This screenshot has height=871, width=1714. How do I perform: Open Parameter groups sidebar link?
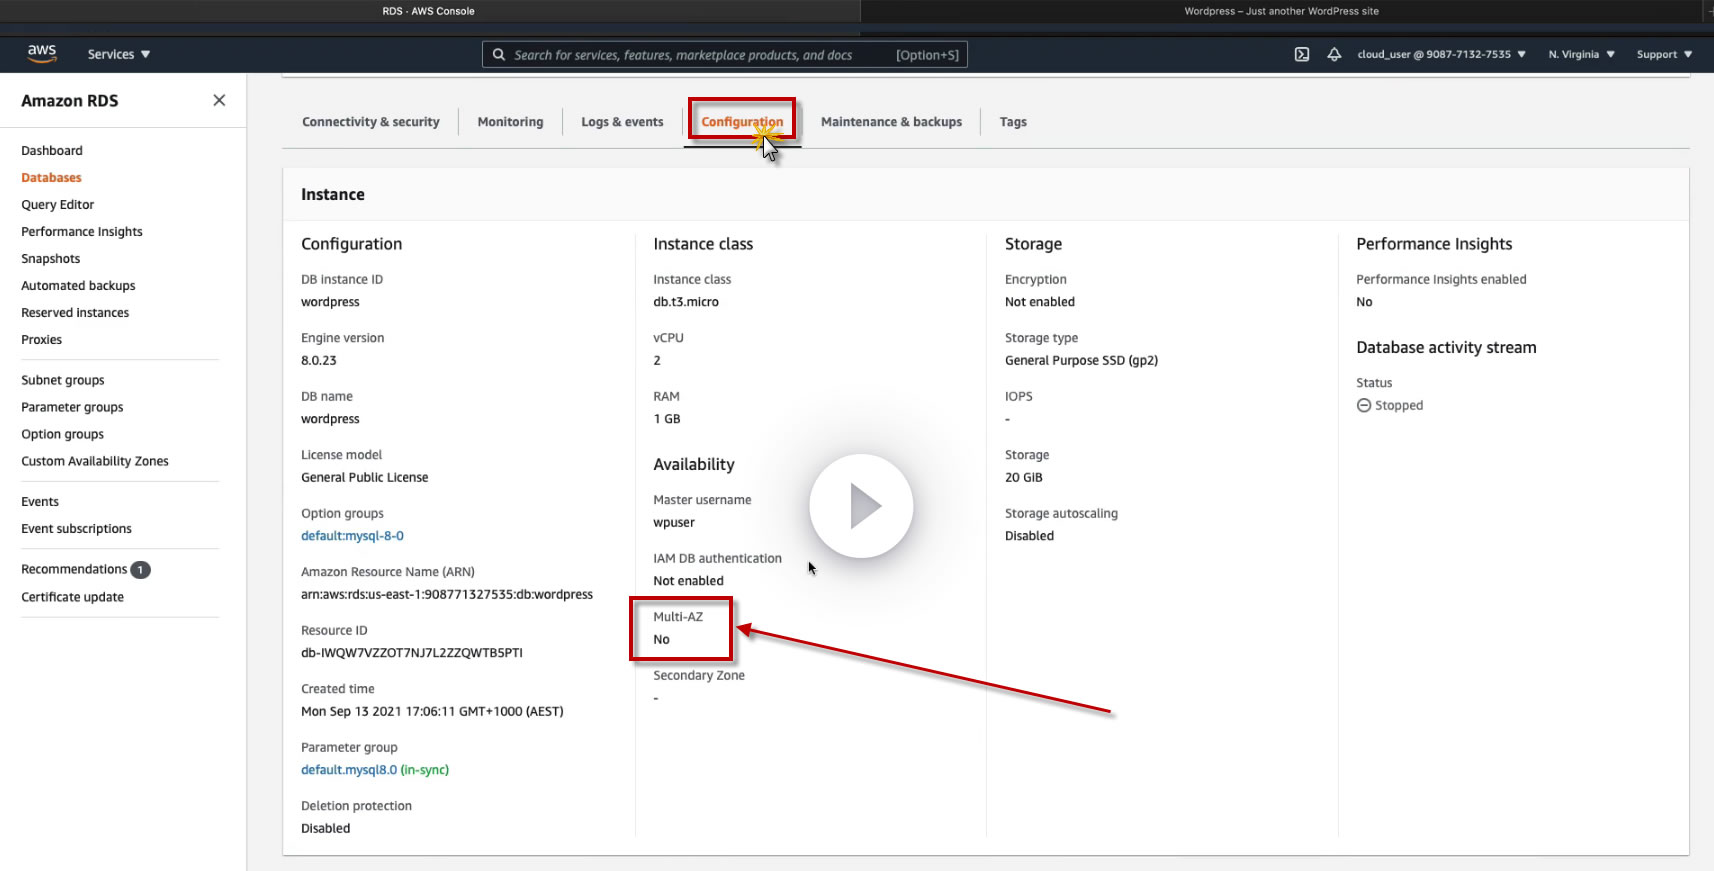tap(72, 407)
